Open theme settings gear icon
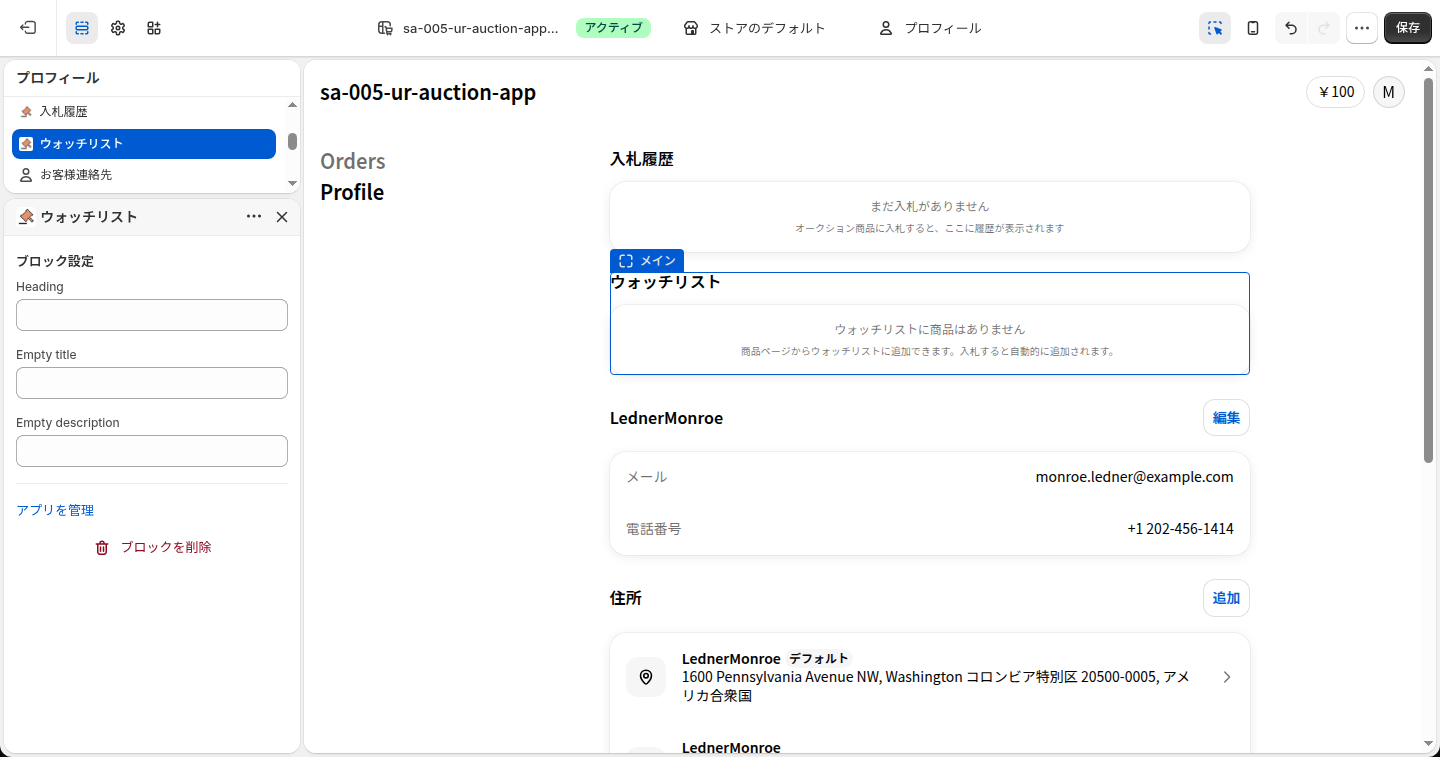 (x=118, y=28)
